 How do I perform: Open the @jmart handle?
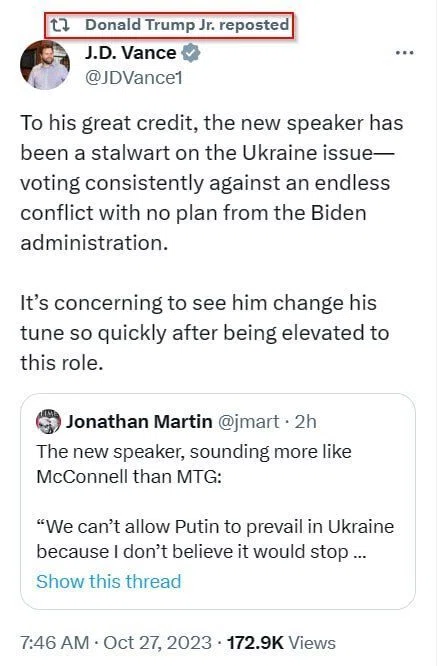pos(249,422)
